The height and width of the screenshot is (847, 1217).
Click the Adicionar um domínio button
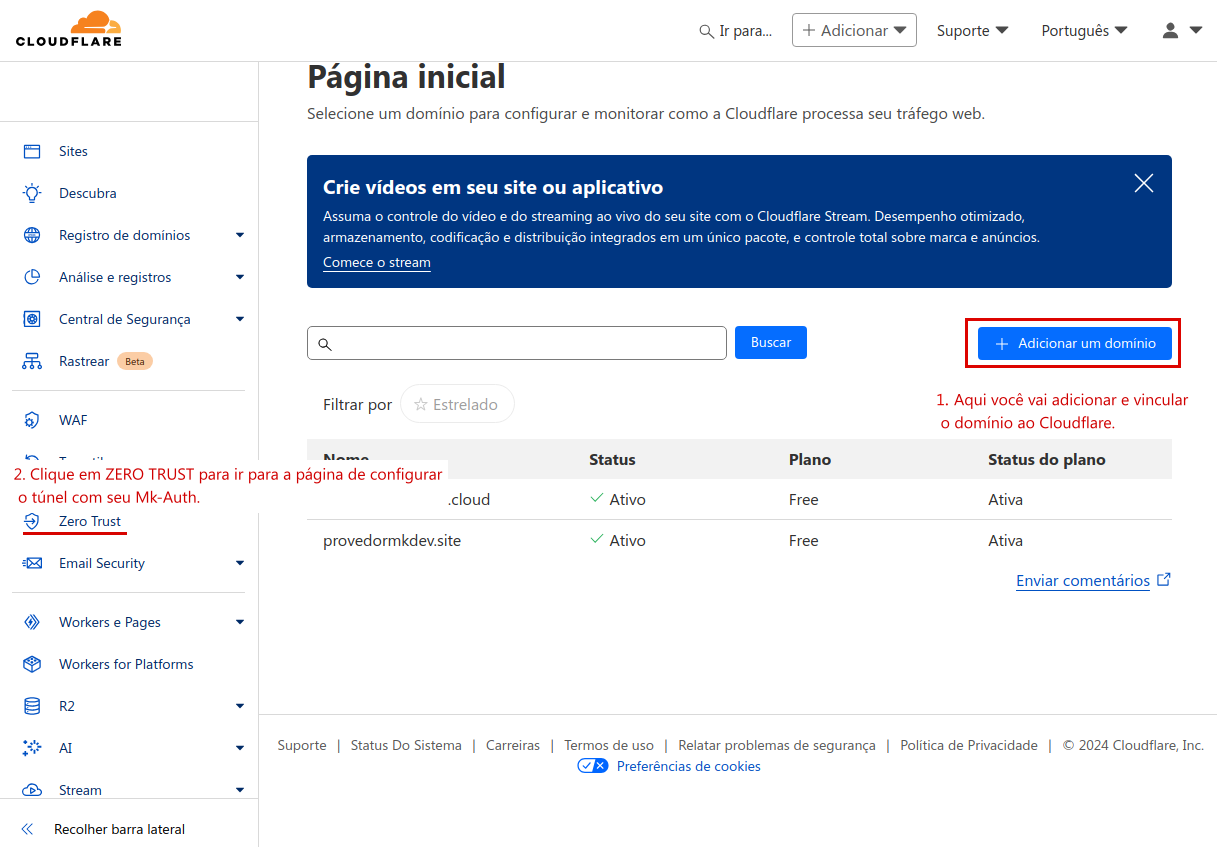point(1074,343)
